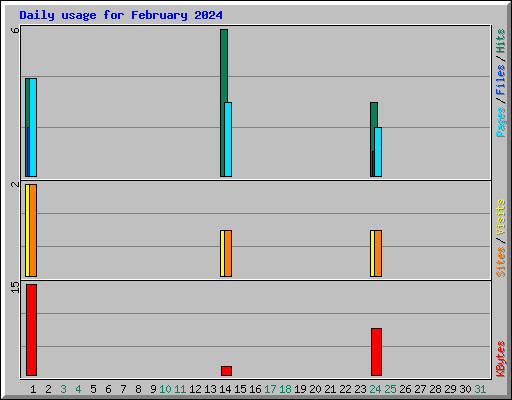Click day label '10' on the x-axis

165,389
